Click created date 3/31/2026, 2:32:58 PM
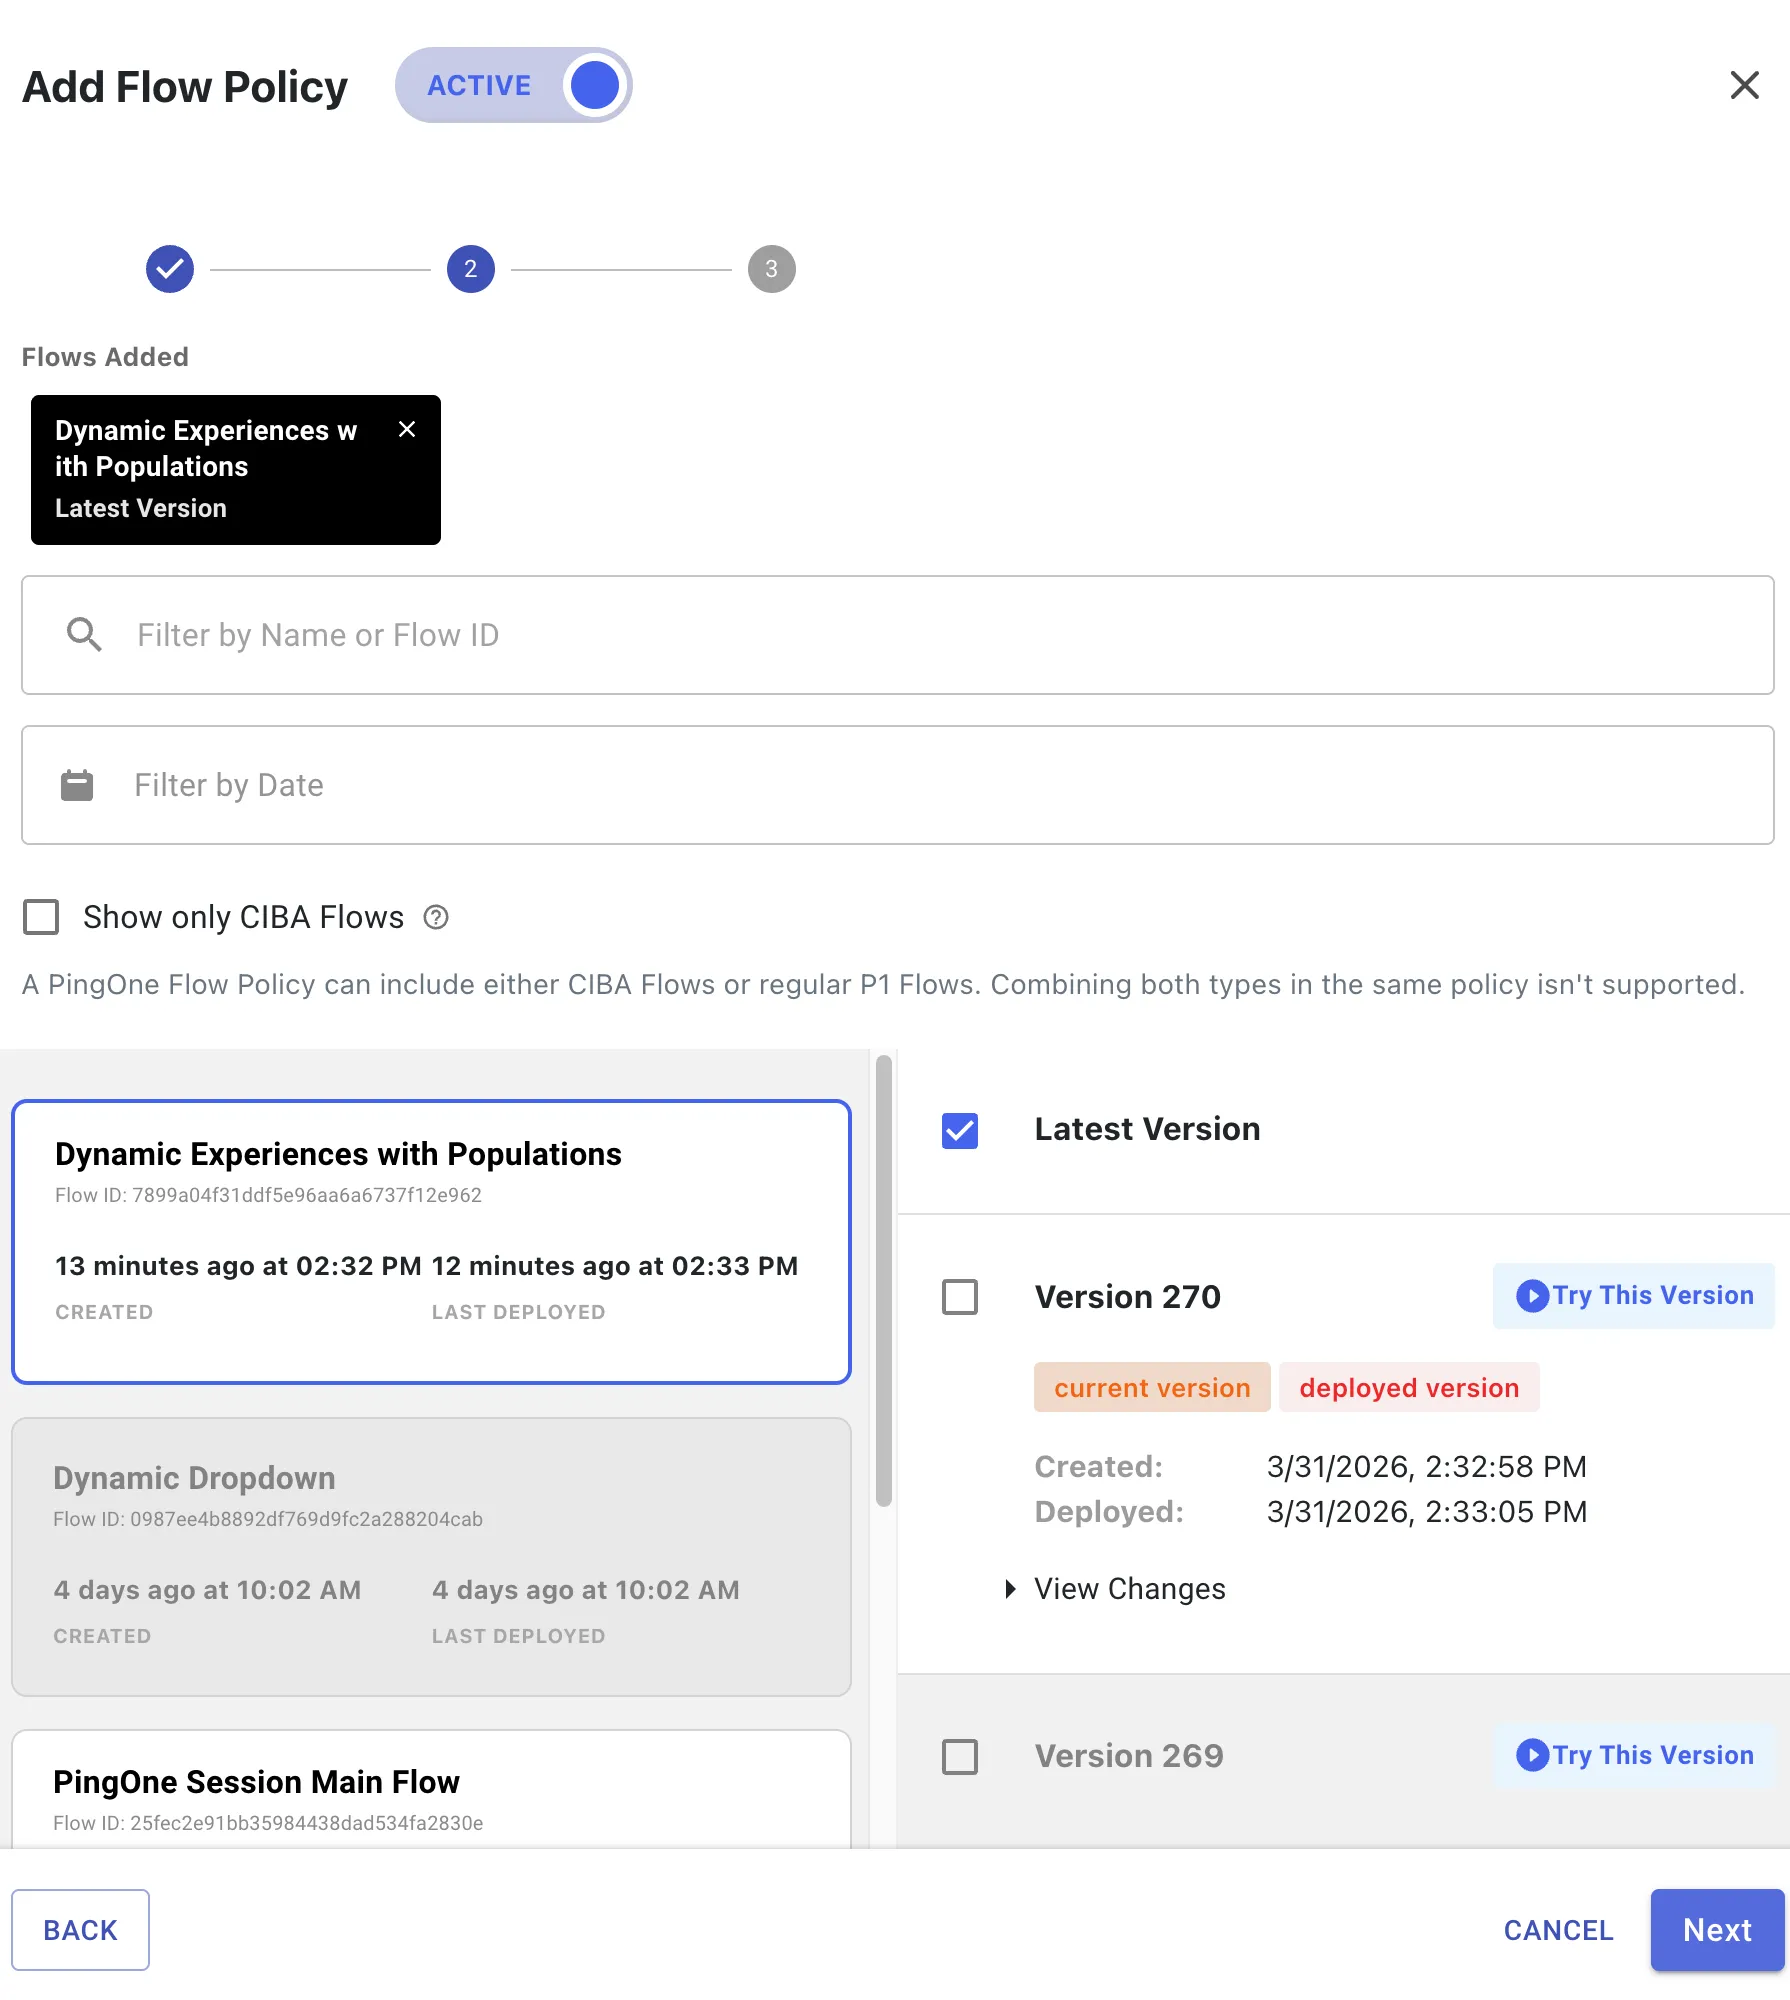This screenshot has height=2000, width=1790. (x=1427, y=1467)
